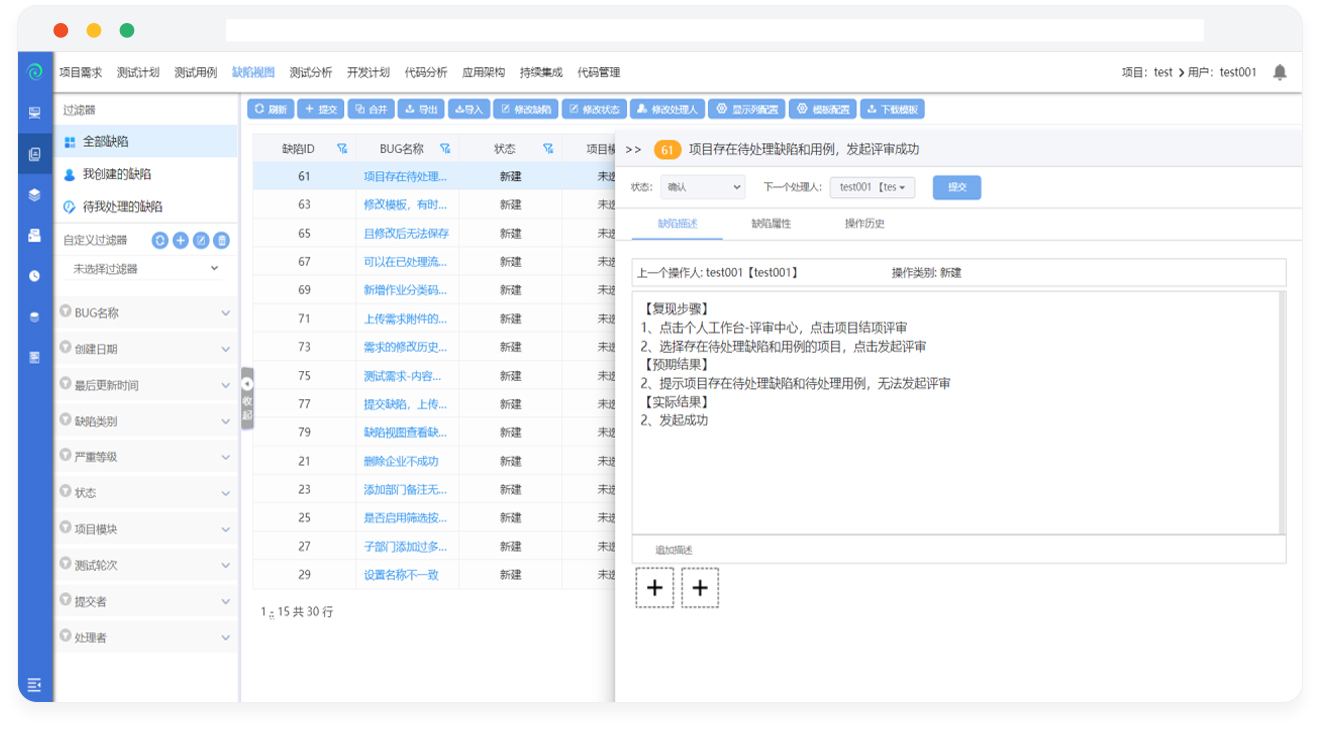Screen dimensions: 1320x733
Task: Click the 导出 export toolbar button
Action: click(421, 109)
